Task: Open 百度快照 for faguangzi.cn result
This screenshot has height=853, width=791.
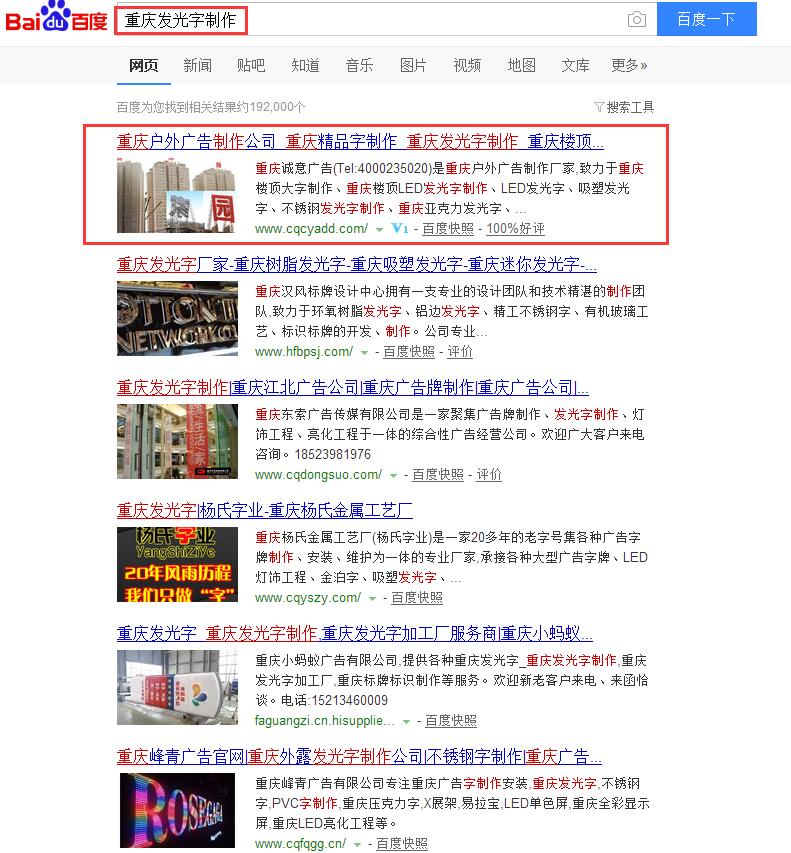Action: 450,721
